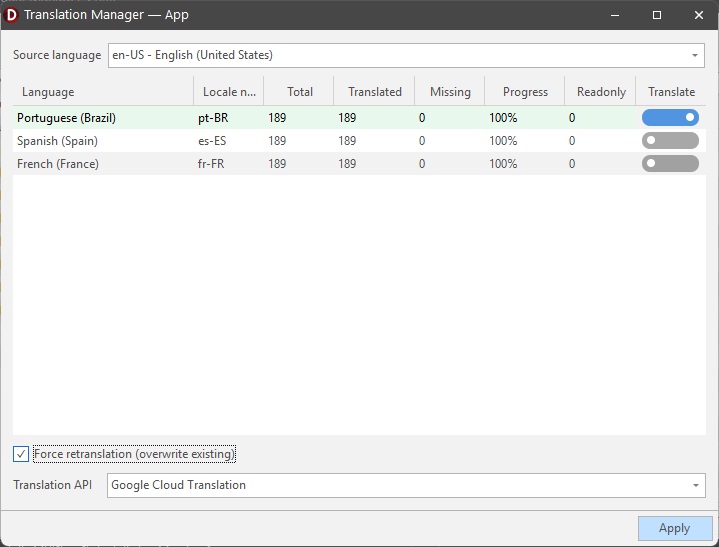Screen dimensions: 719x547
Task: Sort by the Locale name column header
Action: (x=228, y=92)
